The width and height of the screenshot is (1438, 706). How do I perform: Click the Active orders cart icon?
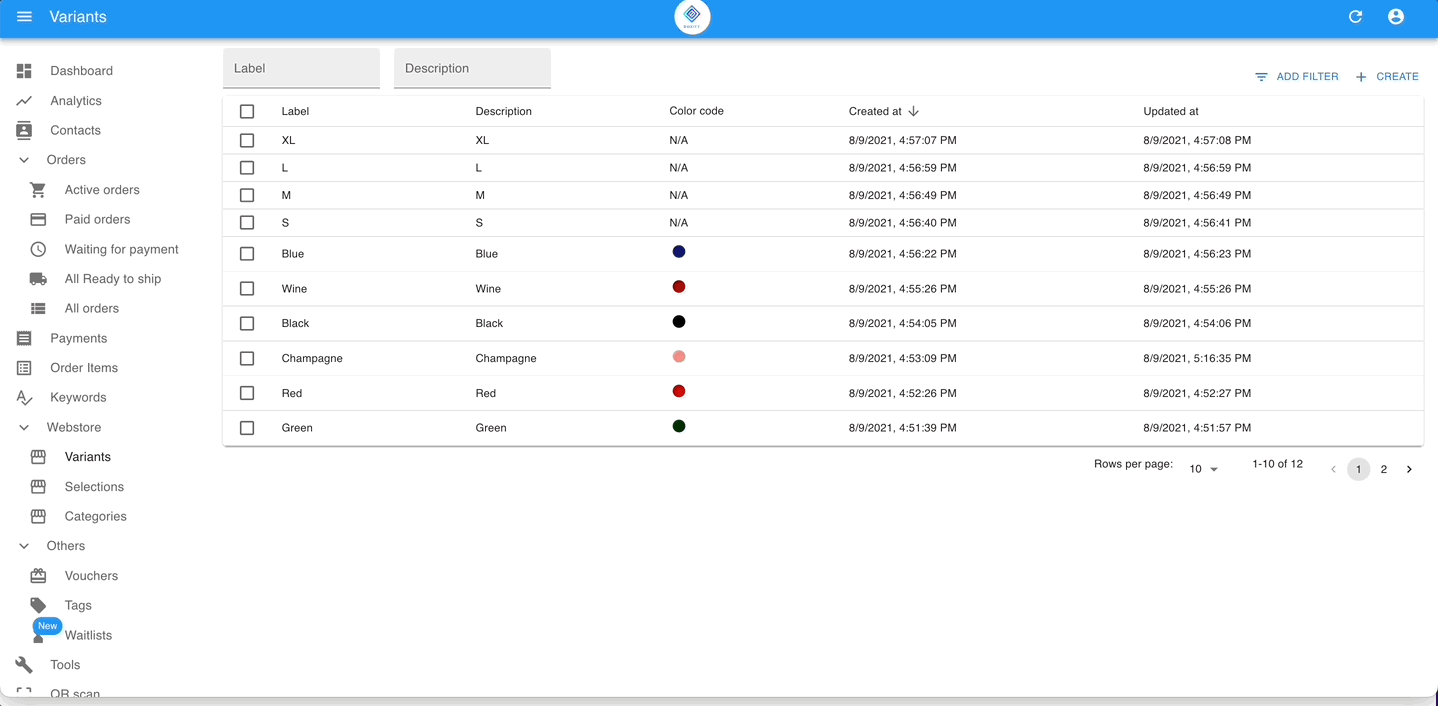(38, 190)
